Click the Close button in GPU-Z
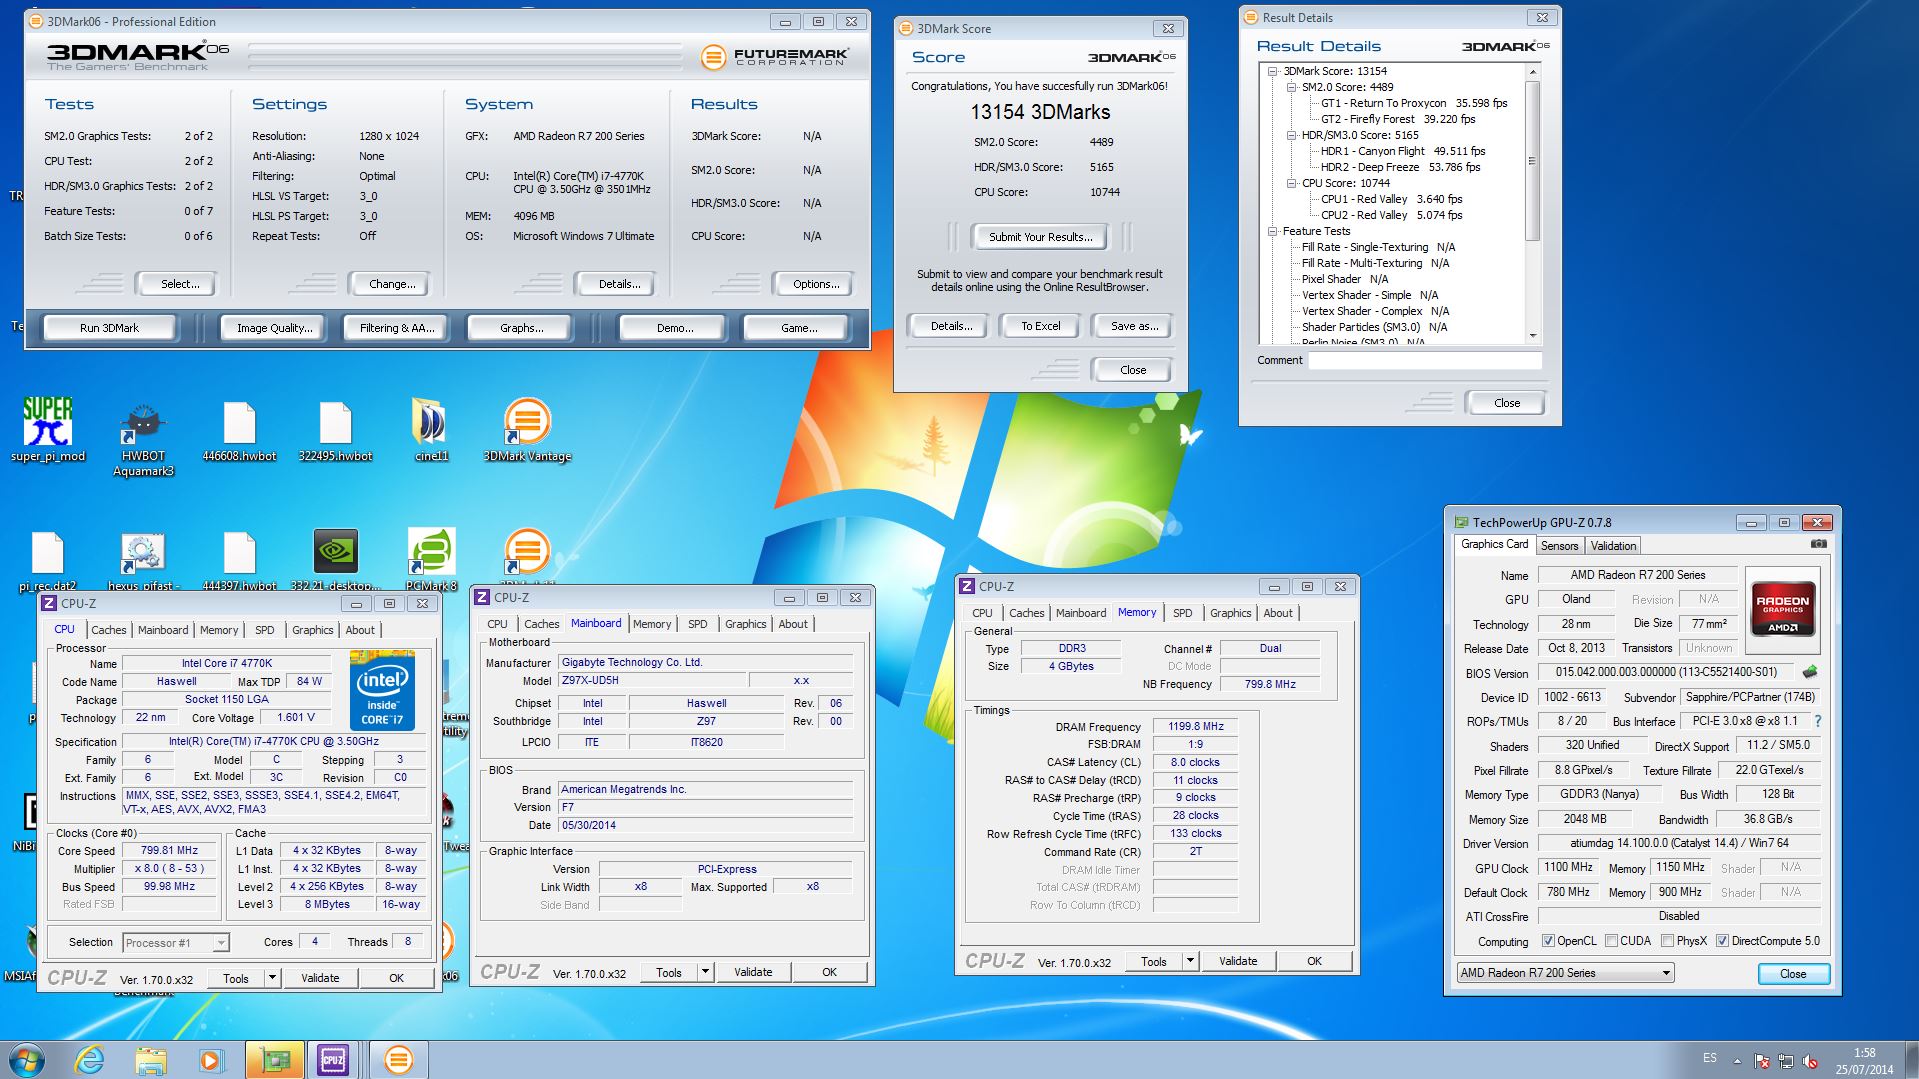The height and width of the screenshot is (1079, 1919). click(1793, 974)
